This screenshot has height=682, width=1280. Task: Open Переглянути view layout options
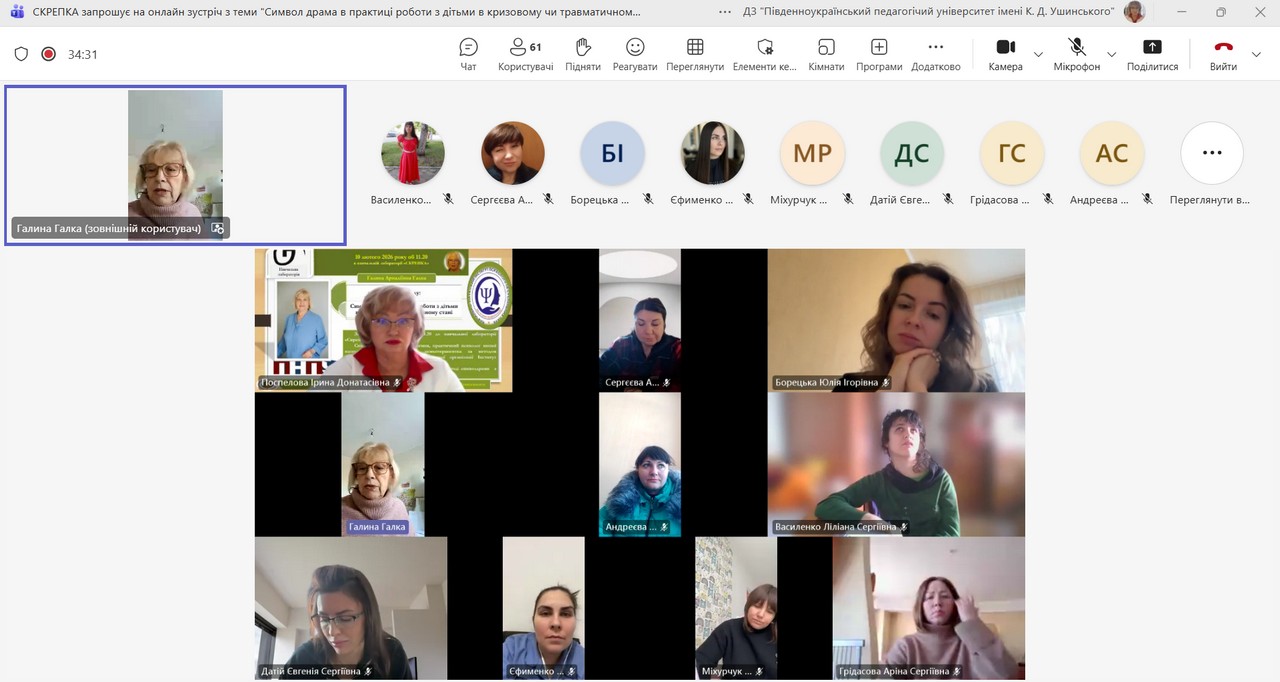pos(695,54)
